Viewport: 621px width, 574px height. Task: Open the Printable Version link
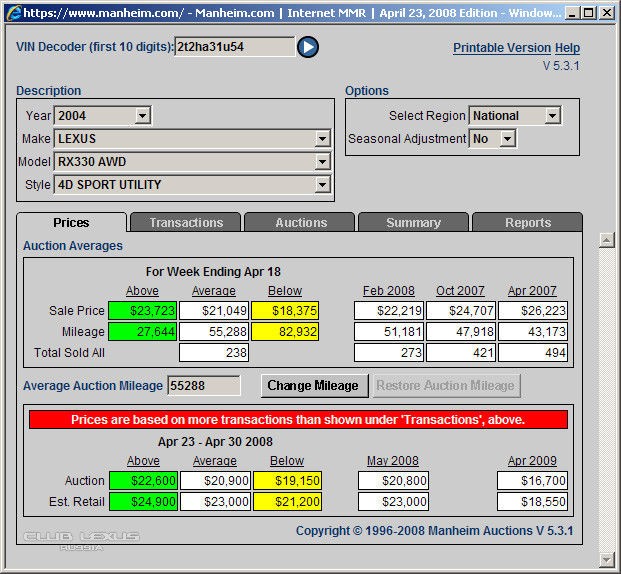click(501, 48)
